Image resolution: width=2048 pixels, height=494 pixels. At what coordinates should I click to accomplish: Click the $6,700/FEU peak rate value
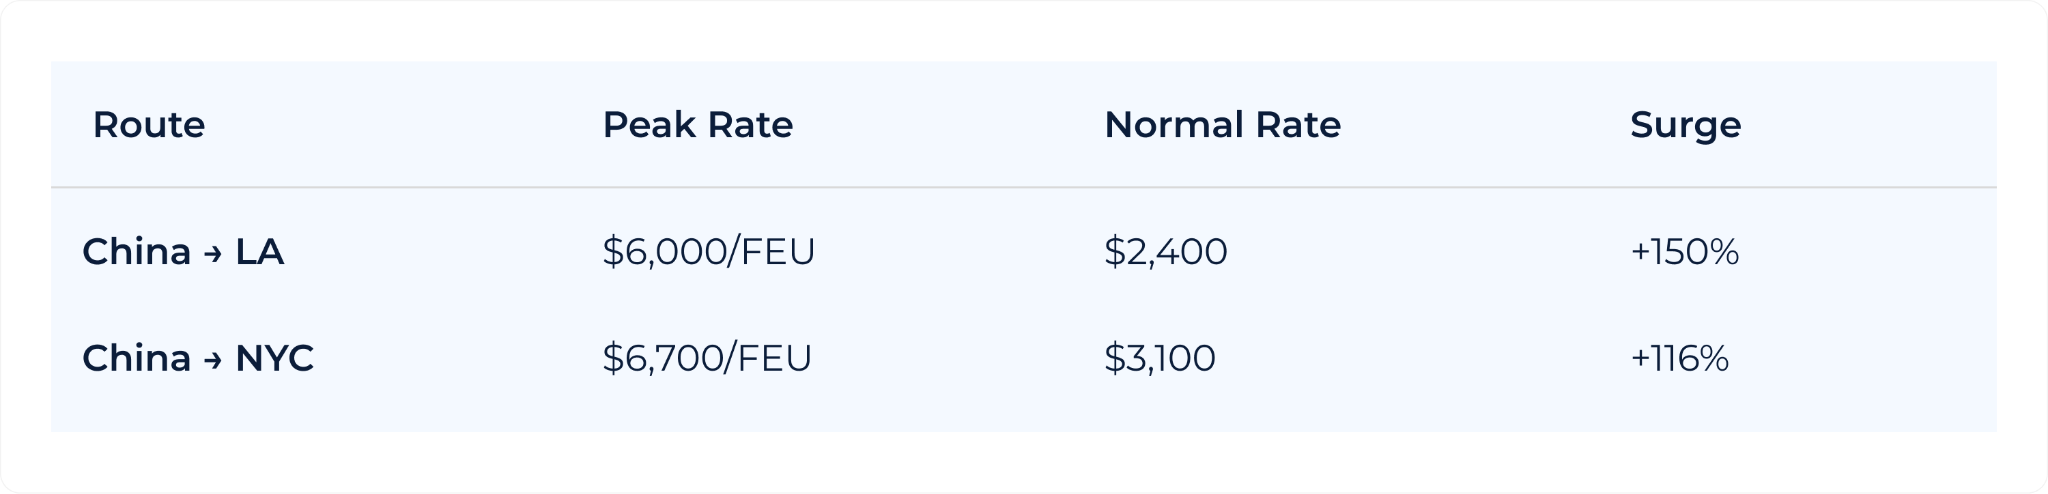coord(707,358)
